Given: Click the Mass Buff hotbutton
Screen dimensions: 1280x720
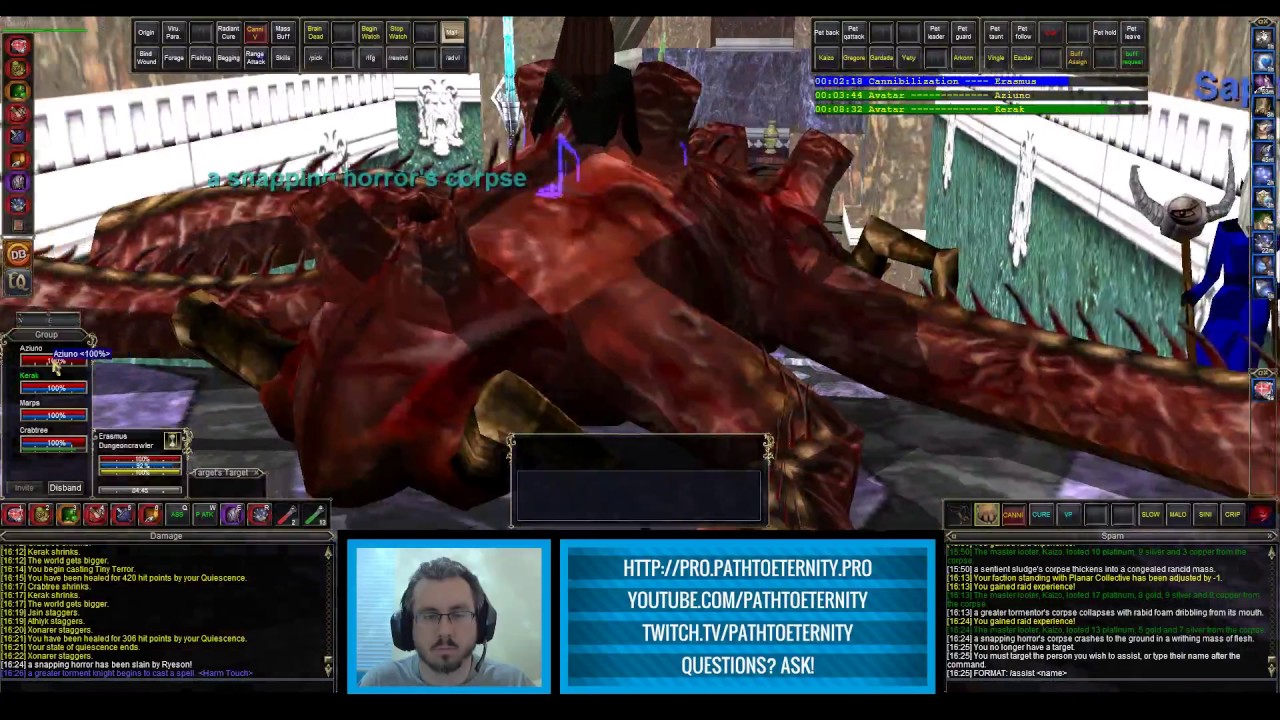Looking at the screenshot, I should [x=283, y=33].
